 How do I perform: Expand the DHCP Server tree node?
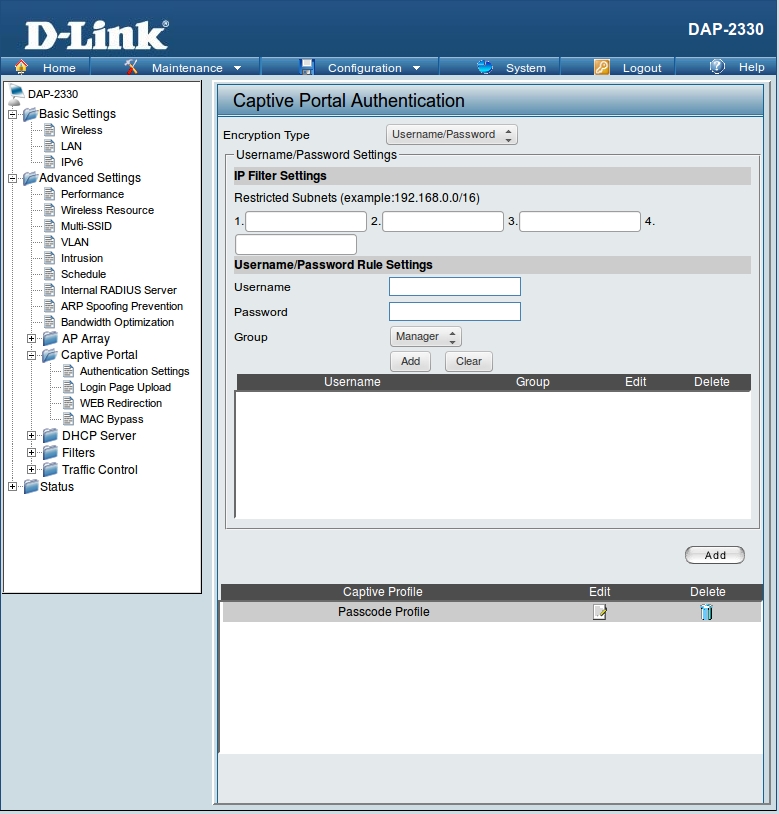(x=32, y=436)
